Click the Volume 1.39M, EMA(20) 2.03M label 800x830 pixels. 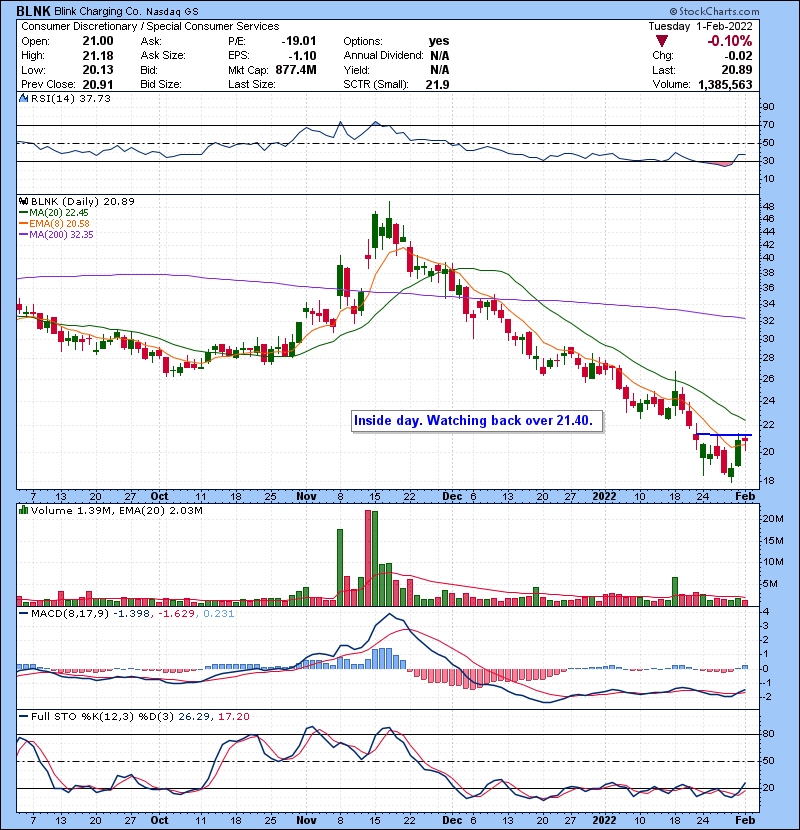(116, 510)
